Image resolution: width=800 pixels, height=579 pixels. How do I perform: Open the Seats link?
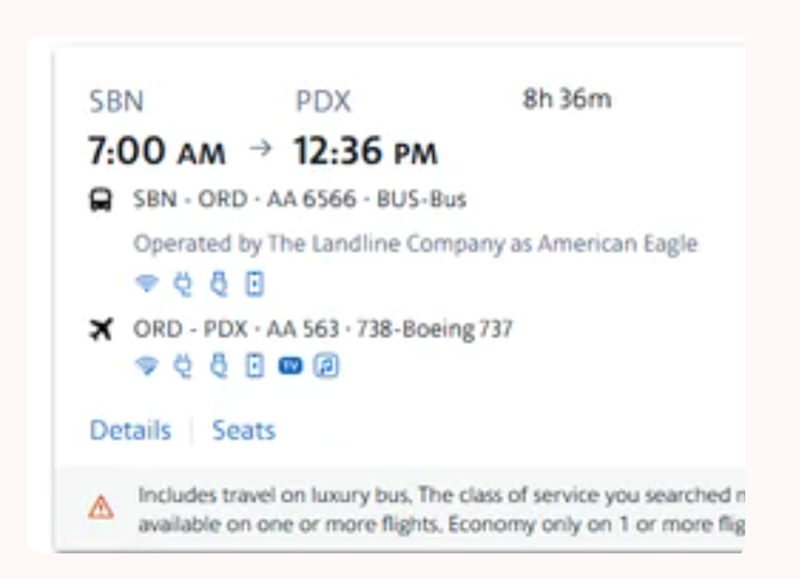coord(244,430)
